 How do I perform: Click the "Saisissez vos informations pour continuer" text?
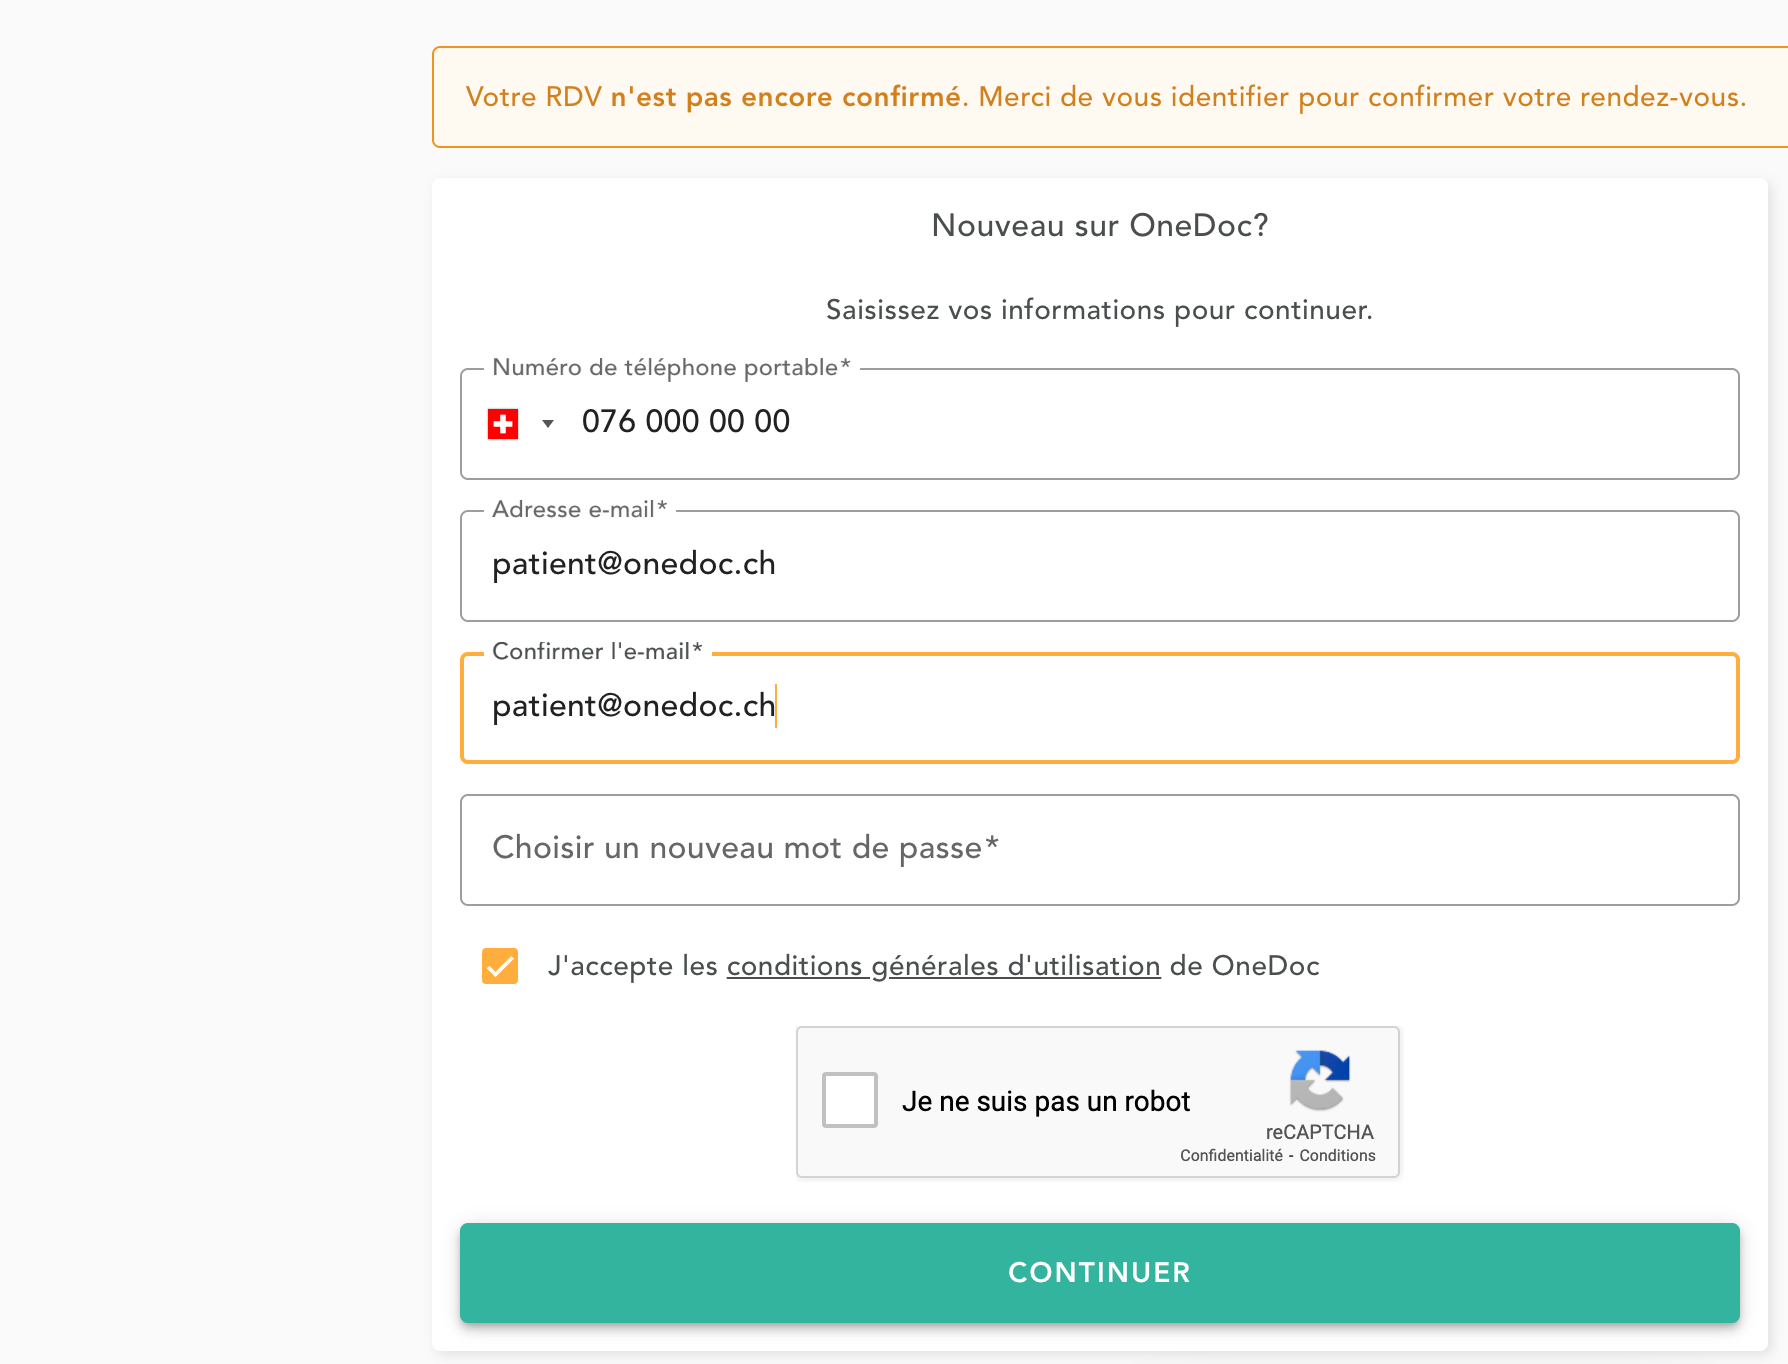click(x=1099, y=310)
